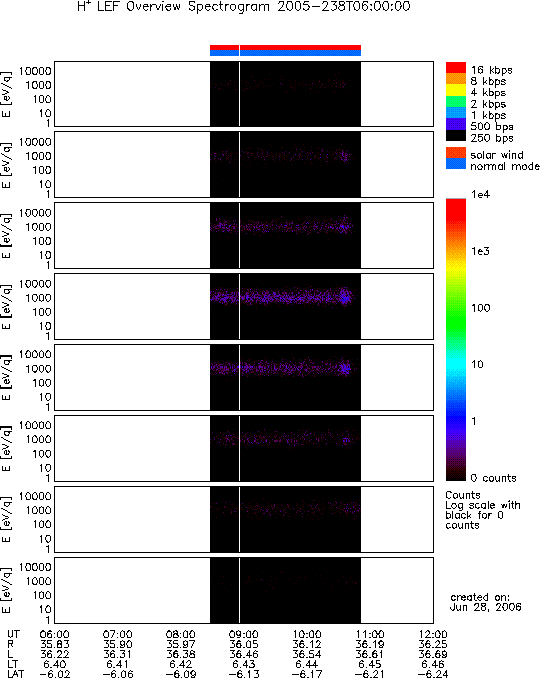Select the green 2 kbps legend swatch
The width and height of the screenshot is (540, 678).
tap(456, 101)
